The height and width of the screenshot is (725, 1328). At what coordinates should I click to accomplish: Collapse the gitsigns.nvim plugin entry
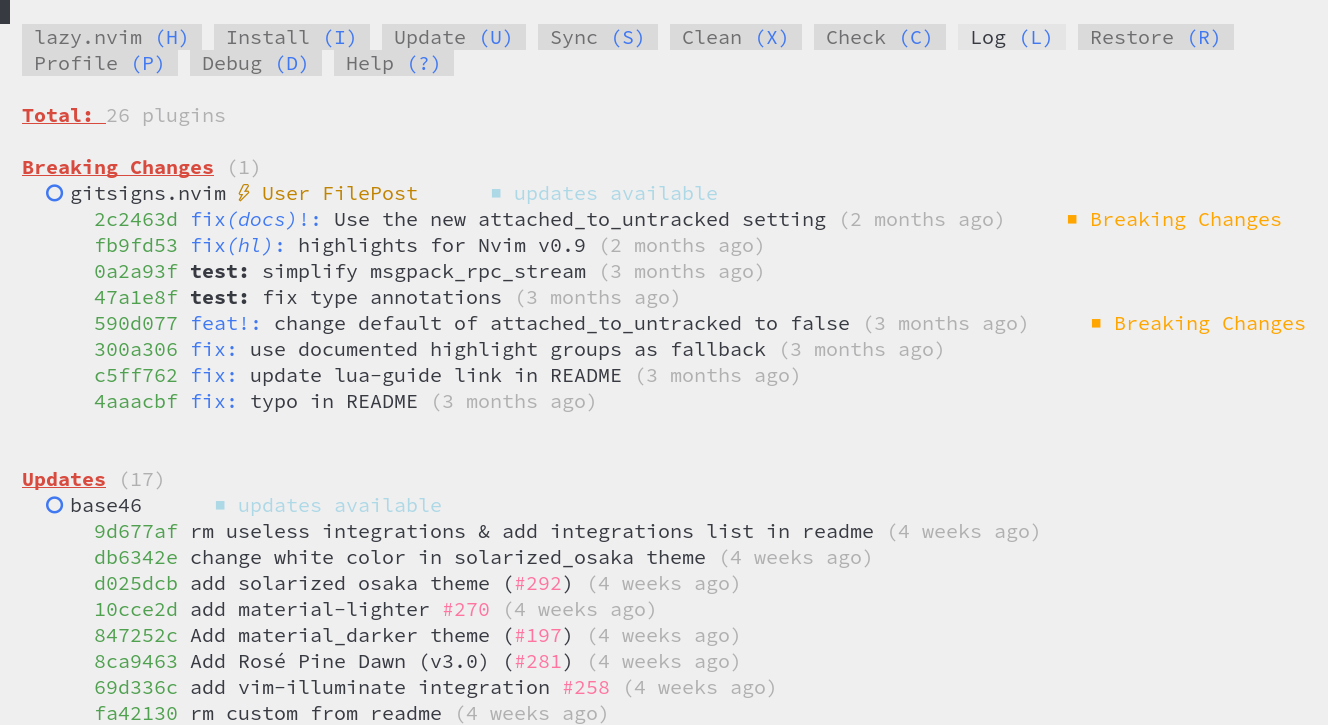coord(147,194)
